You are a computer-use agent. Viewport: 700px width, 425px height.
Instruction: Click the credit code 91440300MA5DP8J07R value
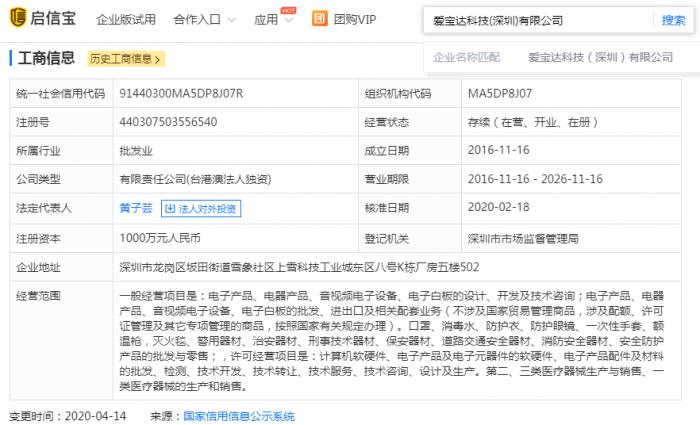point(180,93)
